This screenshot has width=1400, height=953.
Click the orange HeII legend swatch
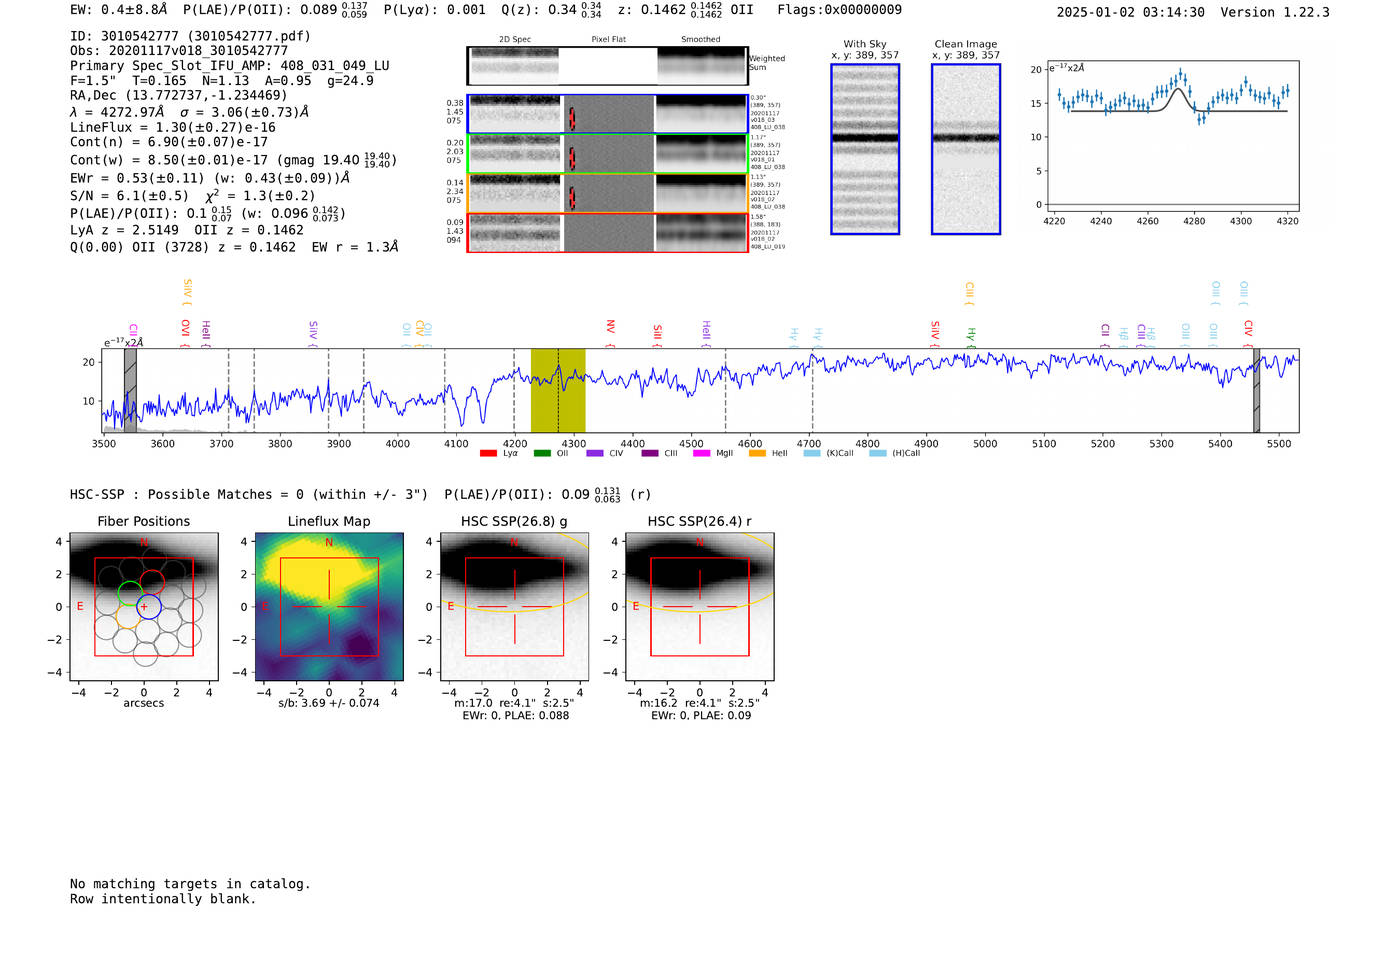click(757, 454)
